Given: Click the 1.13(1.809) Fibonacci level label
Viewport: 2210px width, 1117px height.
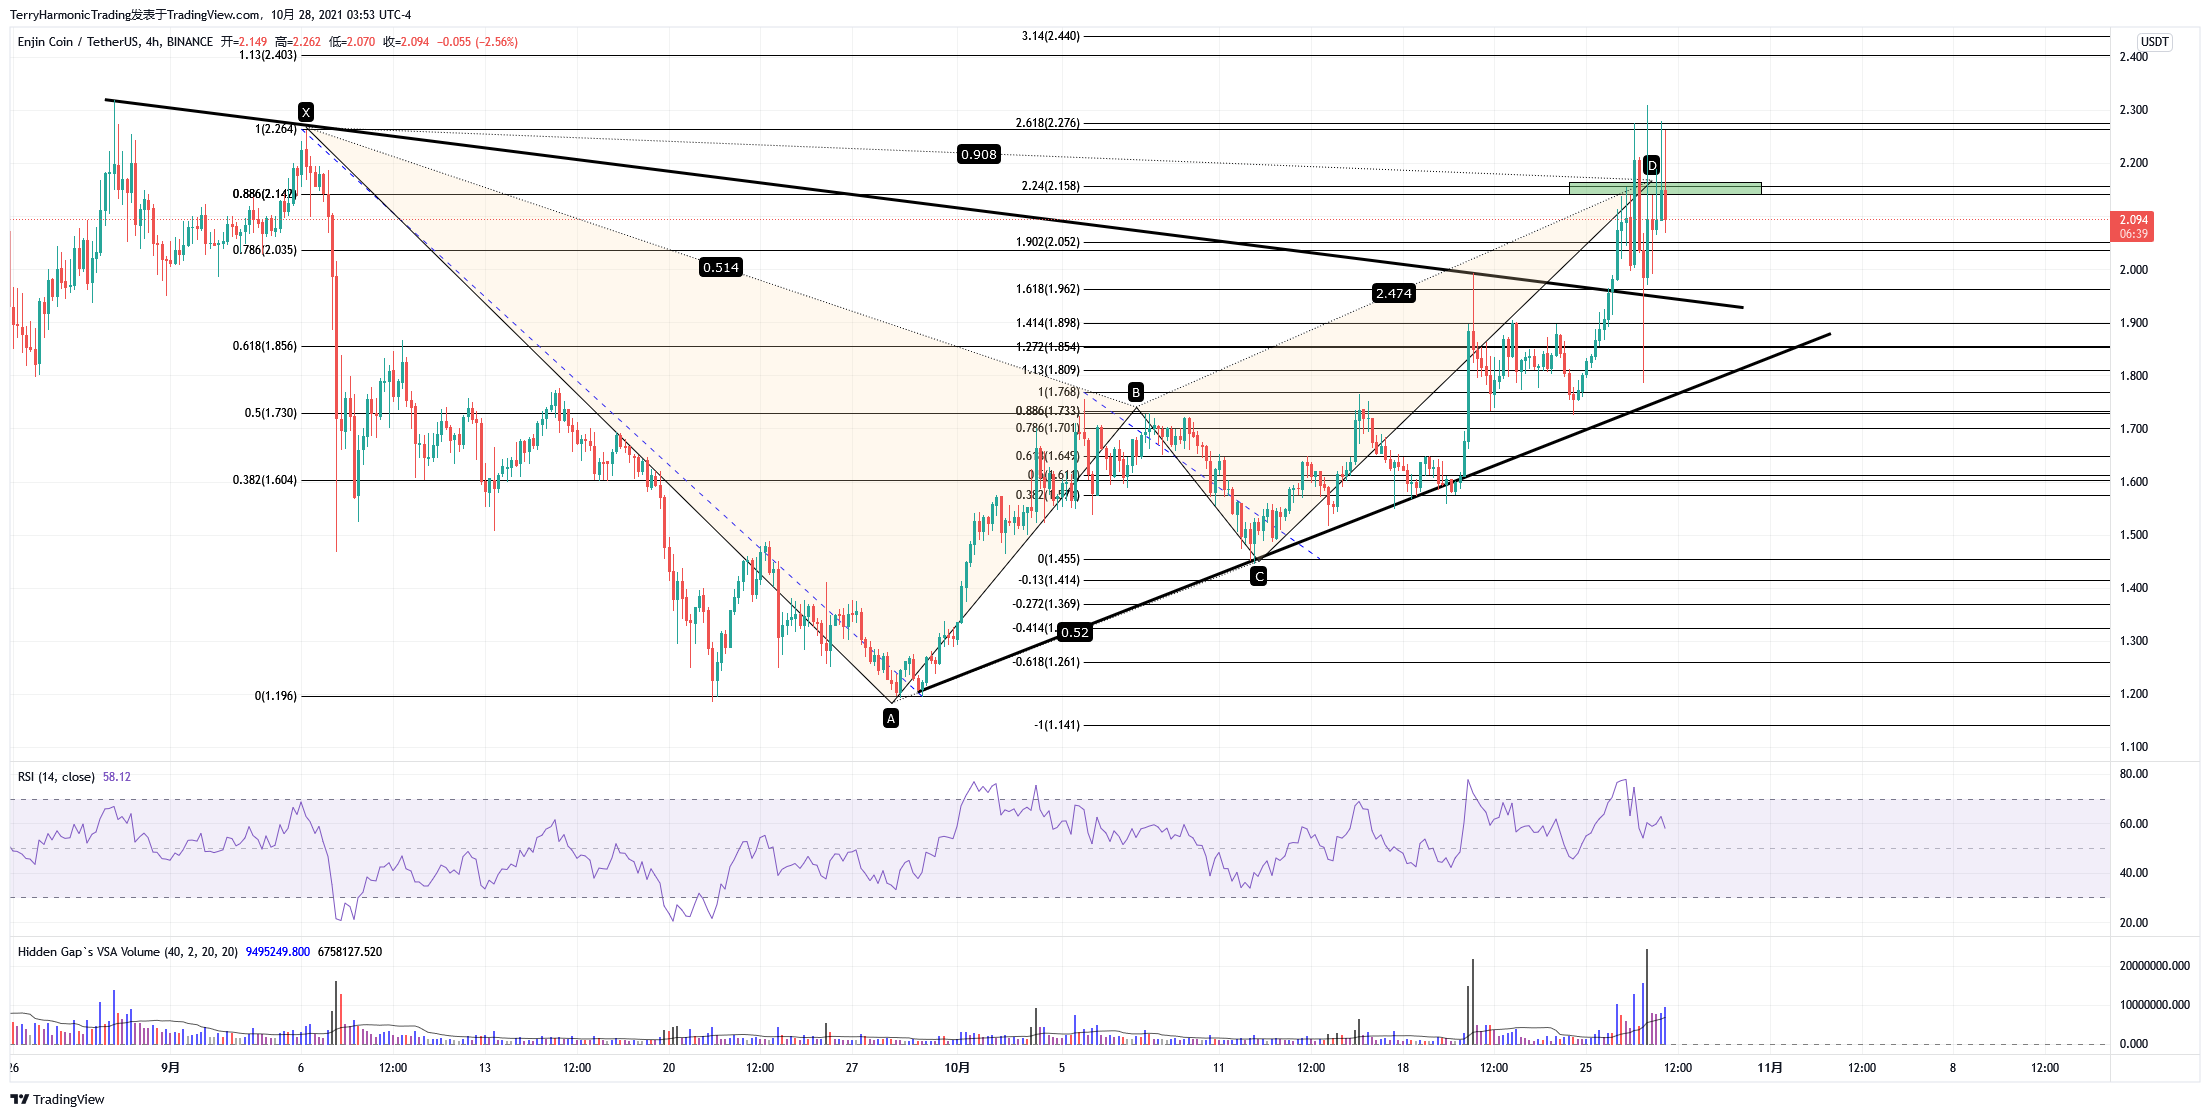Looking at the screenshot, I should pos(1051,370).
